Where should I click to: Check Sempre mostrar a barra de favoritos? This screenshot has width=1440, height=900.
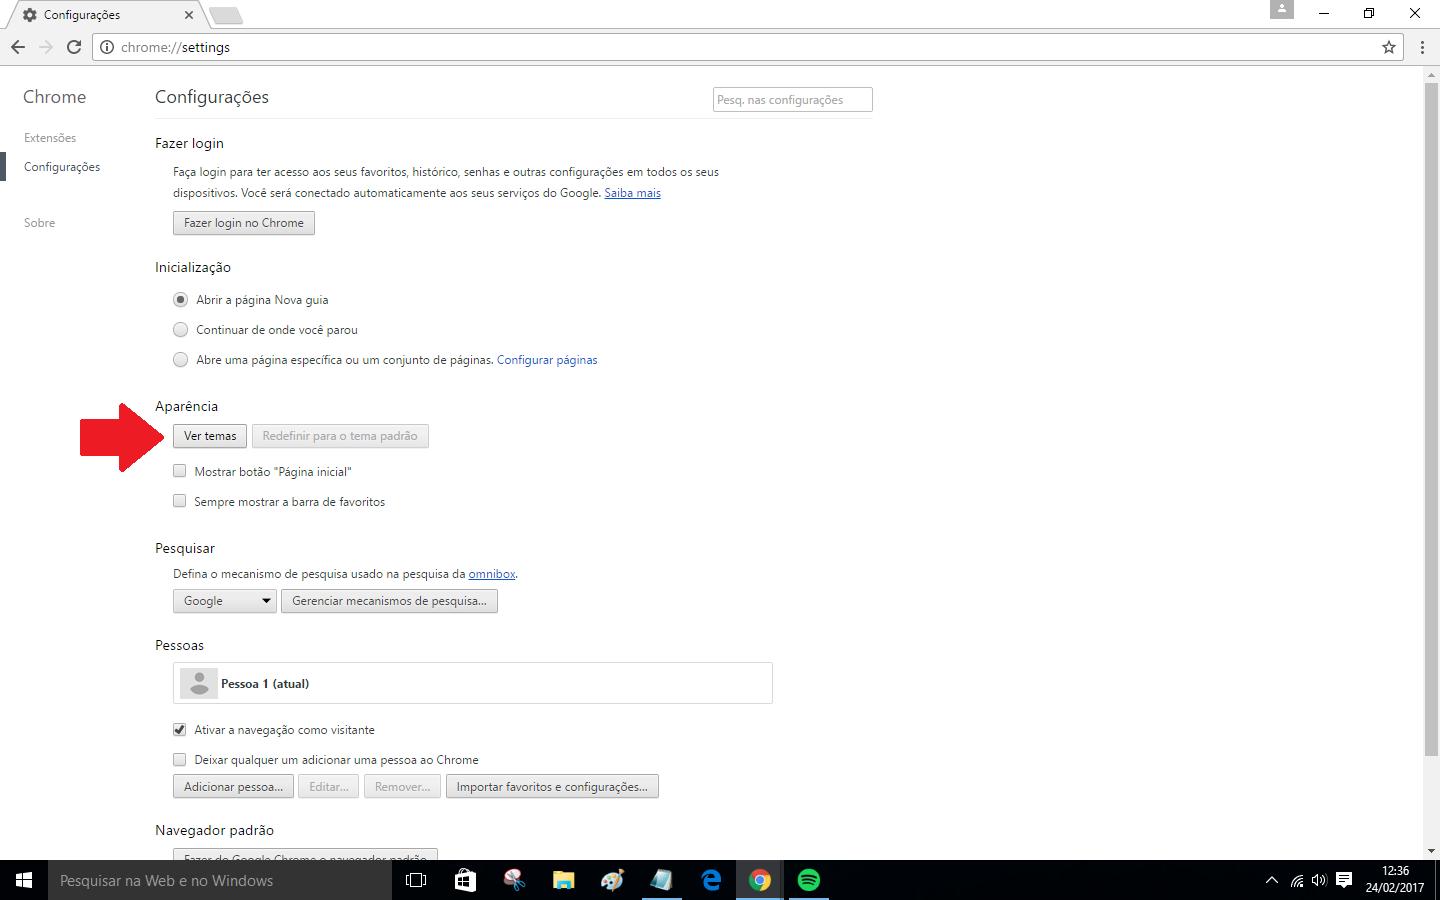(179, 500)
